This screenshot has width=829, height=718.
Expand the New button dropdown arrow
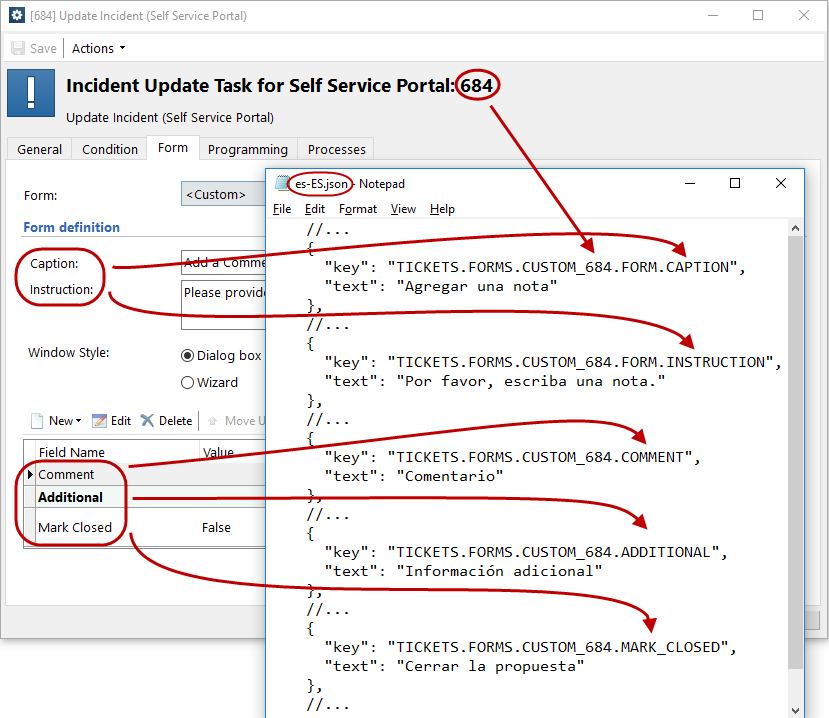[79, 421]
